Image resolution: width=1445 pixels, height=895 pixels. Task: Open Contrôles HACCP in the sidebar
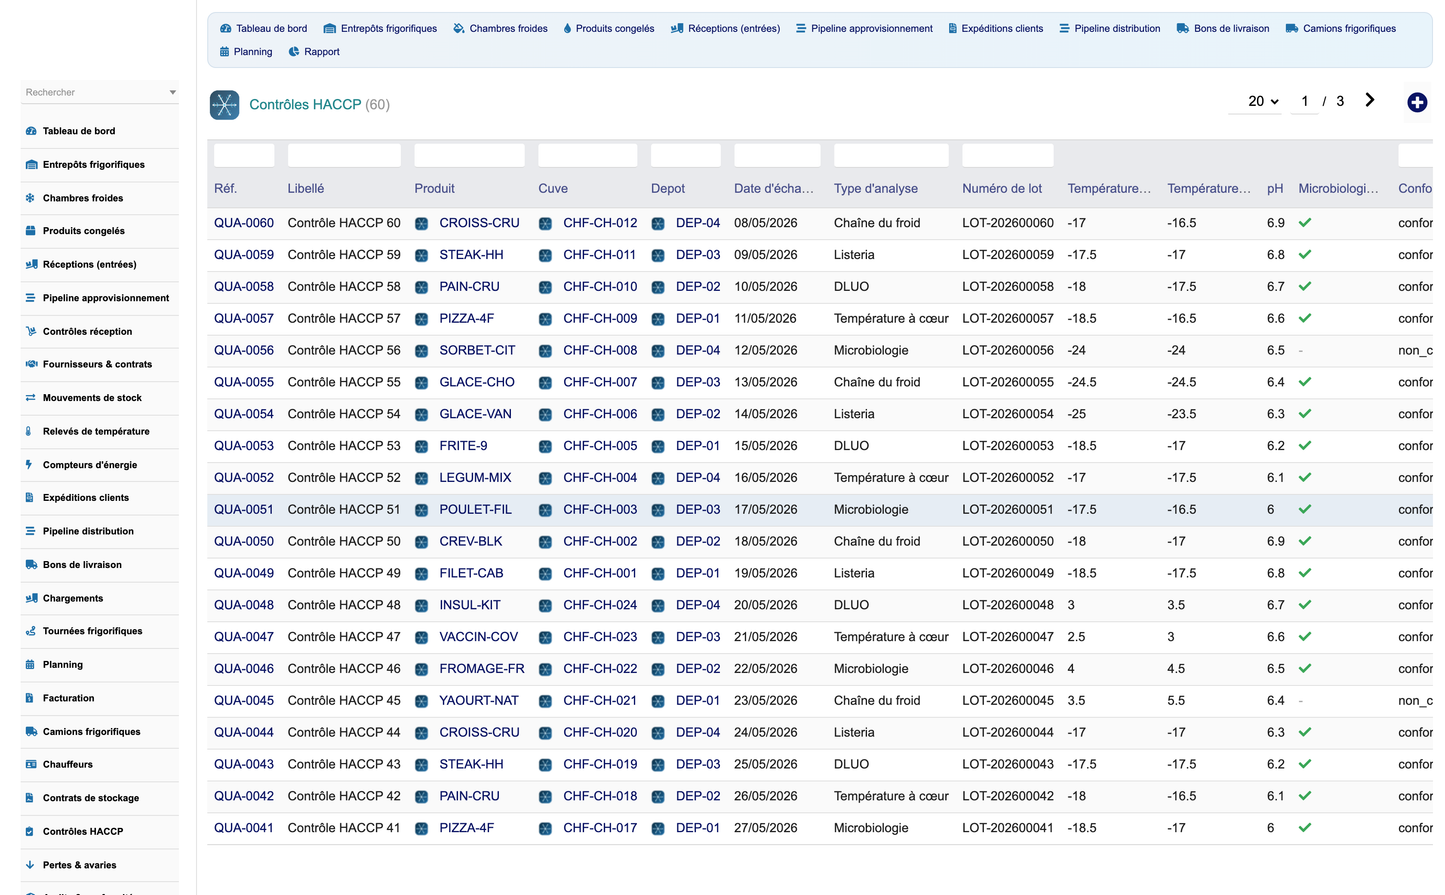83,832
